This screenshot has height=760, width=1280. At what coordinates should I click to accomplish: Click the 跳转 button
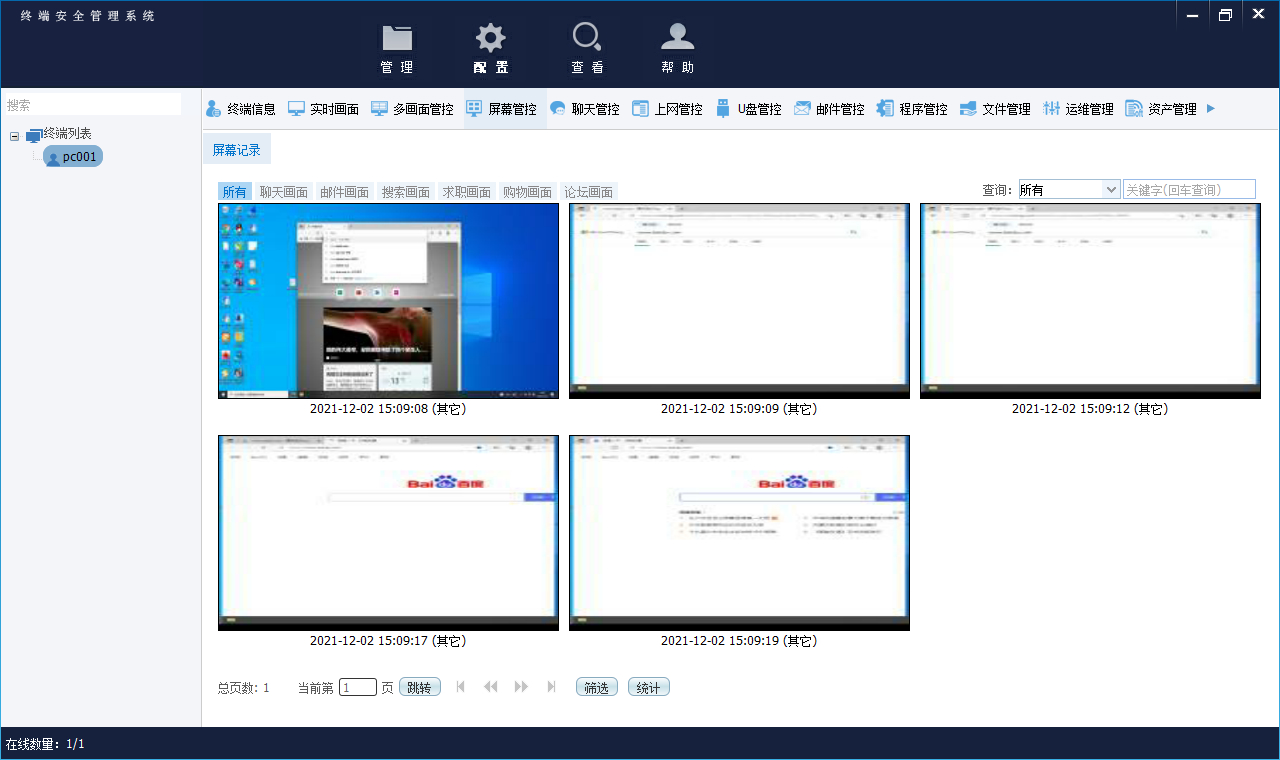419,688
